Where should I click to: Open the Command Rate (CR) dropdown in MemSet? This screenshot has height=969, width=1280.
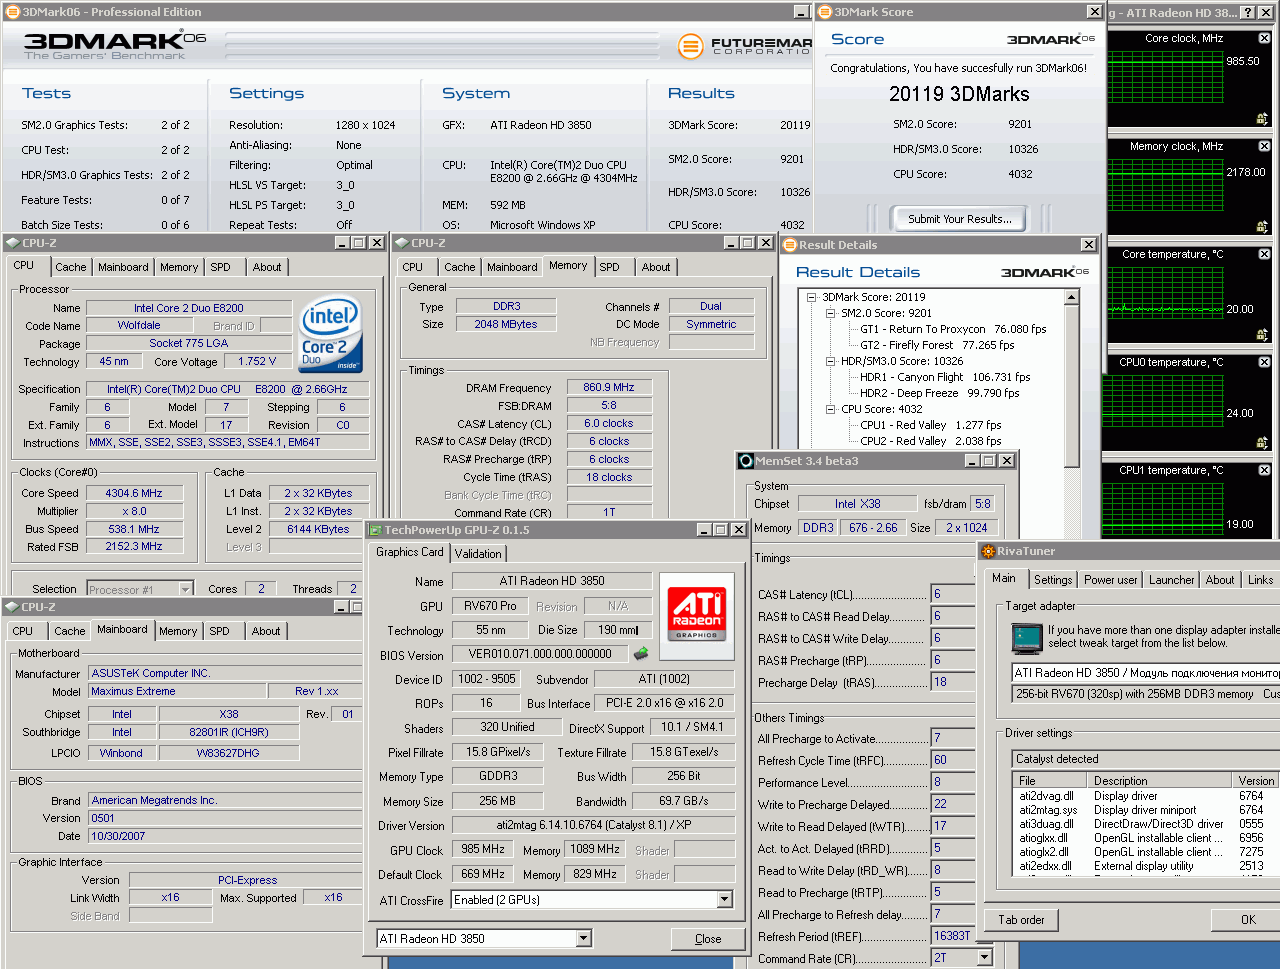click(x=985, y=958)
